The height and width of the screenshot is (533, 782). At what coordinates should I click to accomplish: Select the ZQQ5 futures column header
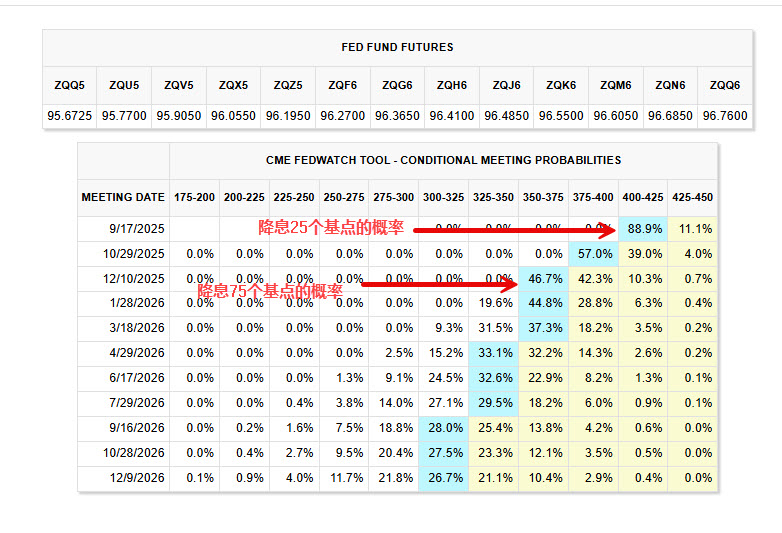point(69,85)
